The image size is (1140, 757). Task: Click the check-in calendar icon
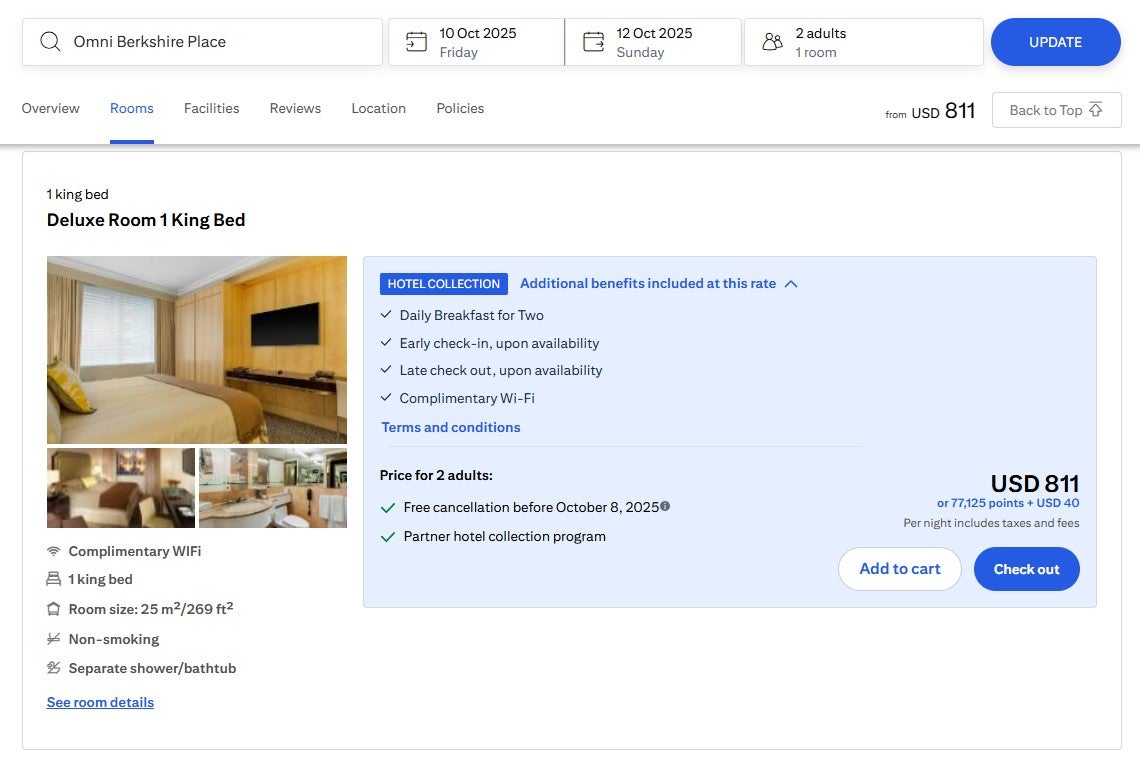pos(416,41)
